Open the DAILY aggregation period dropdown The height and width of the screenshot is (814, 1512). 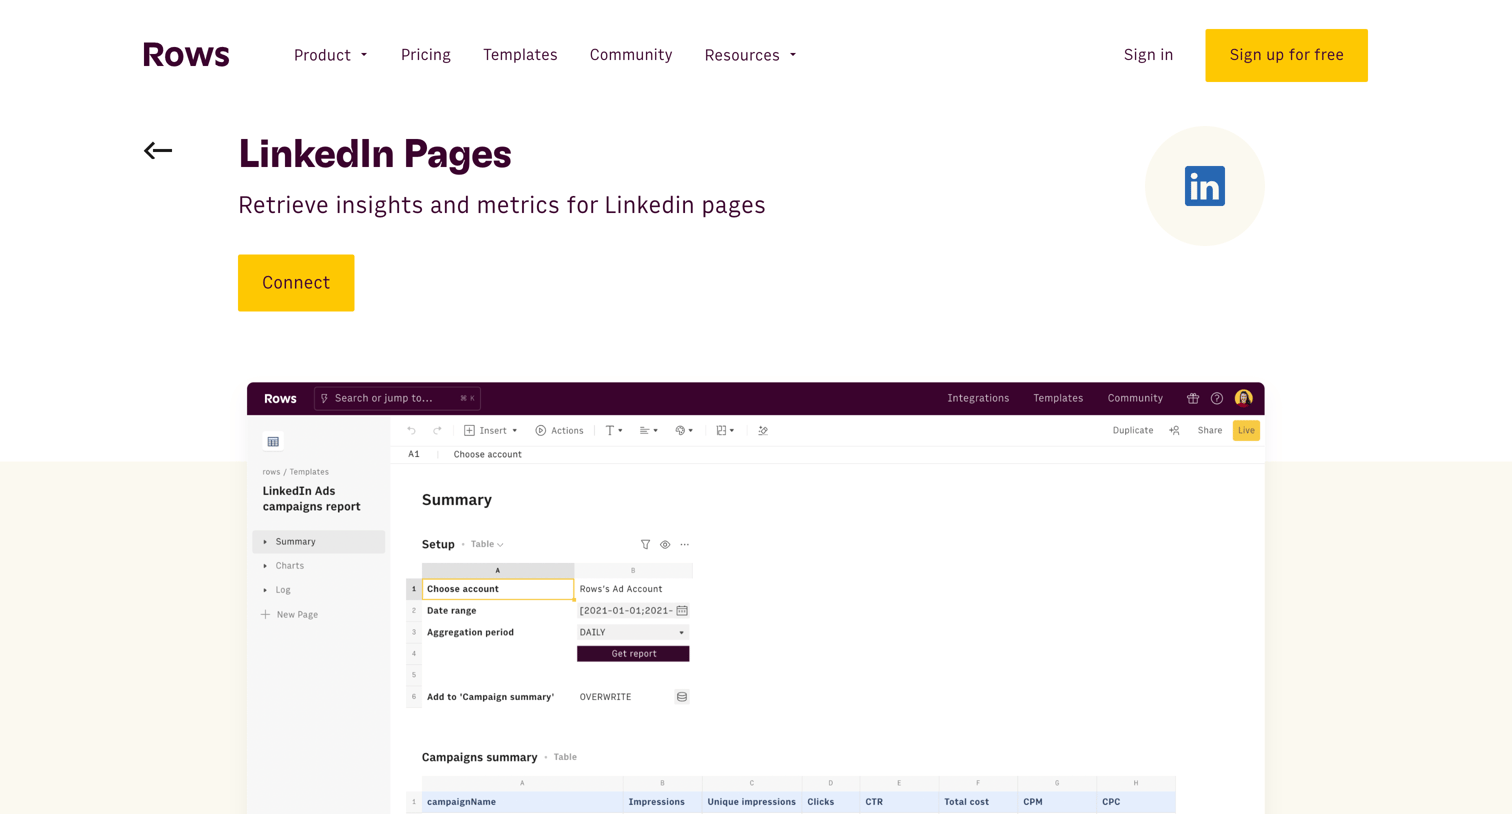click(633, 632)
